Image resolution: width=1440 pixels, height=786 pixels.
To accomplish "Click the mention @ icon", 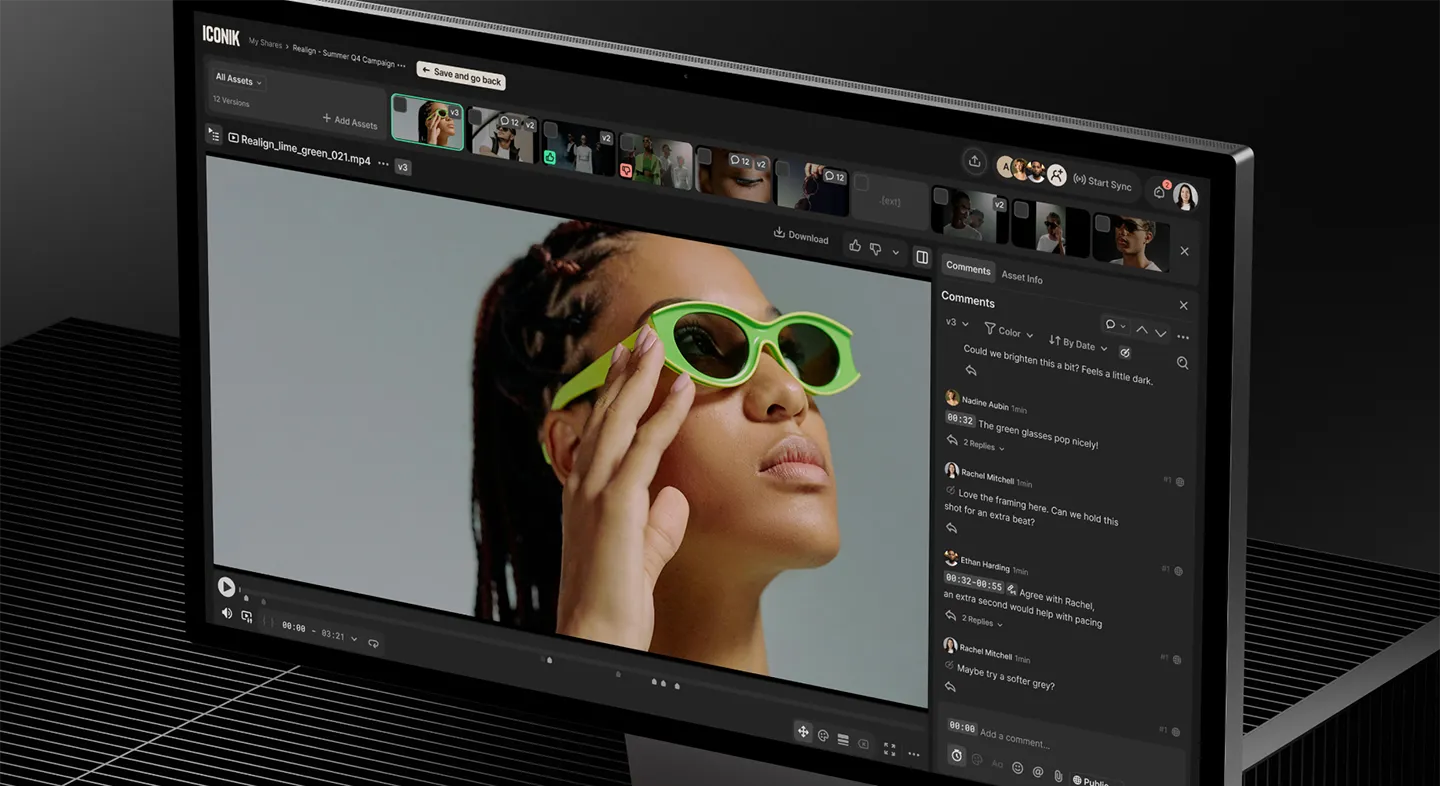I will click(x=1038, y=772).
